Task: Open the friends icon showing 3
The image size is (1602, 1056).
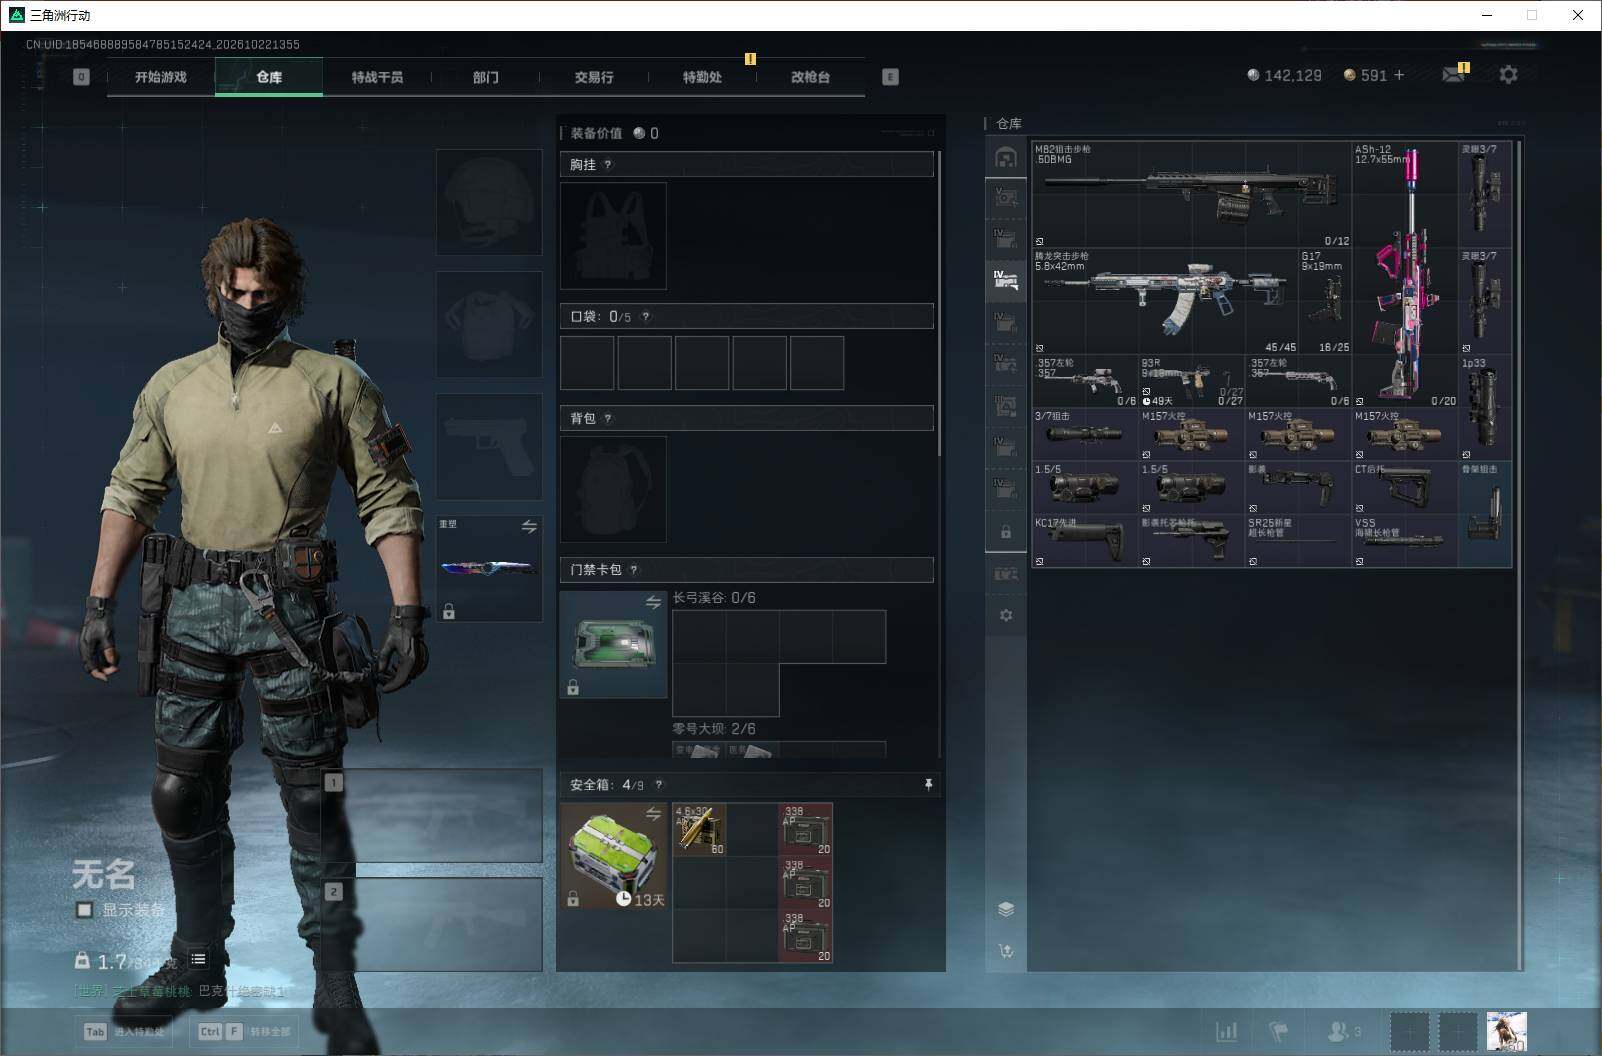Action: [1343, 1031]
